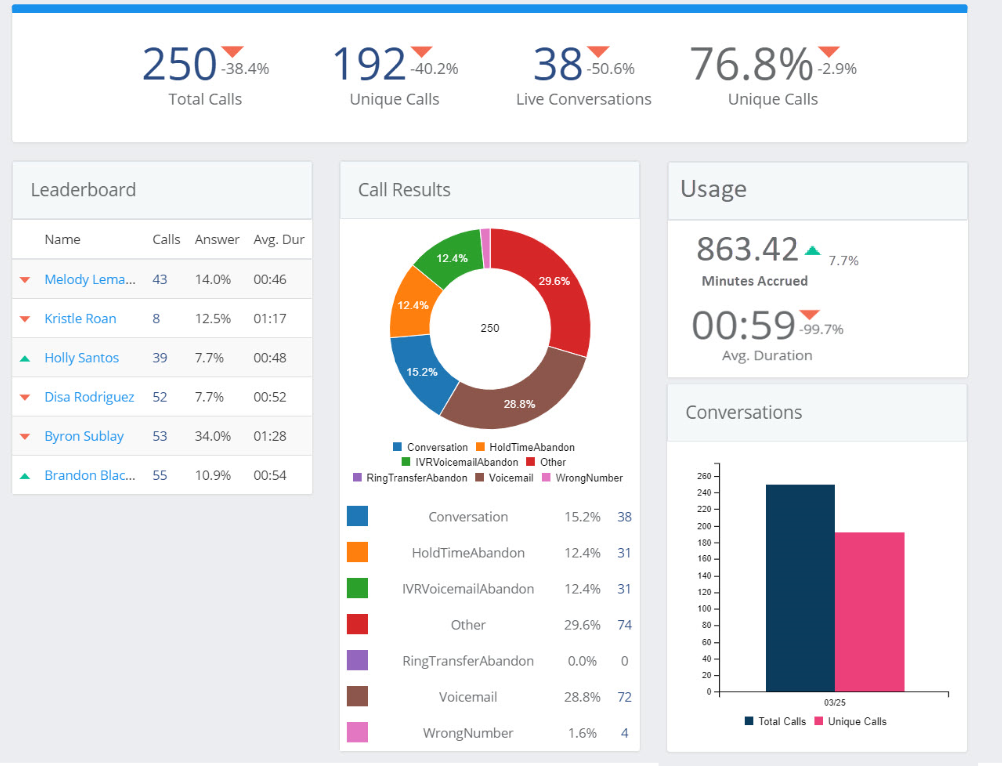Toggle RingTransferAbandon in the donut chart legend

[x=410, y=478]
